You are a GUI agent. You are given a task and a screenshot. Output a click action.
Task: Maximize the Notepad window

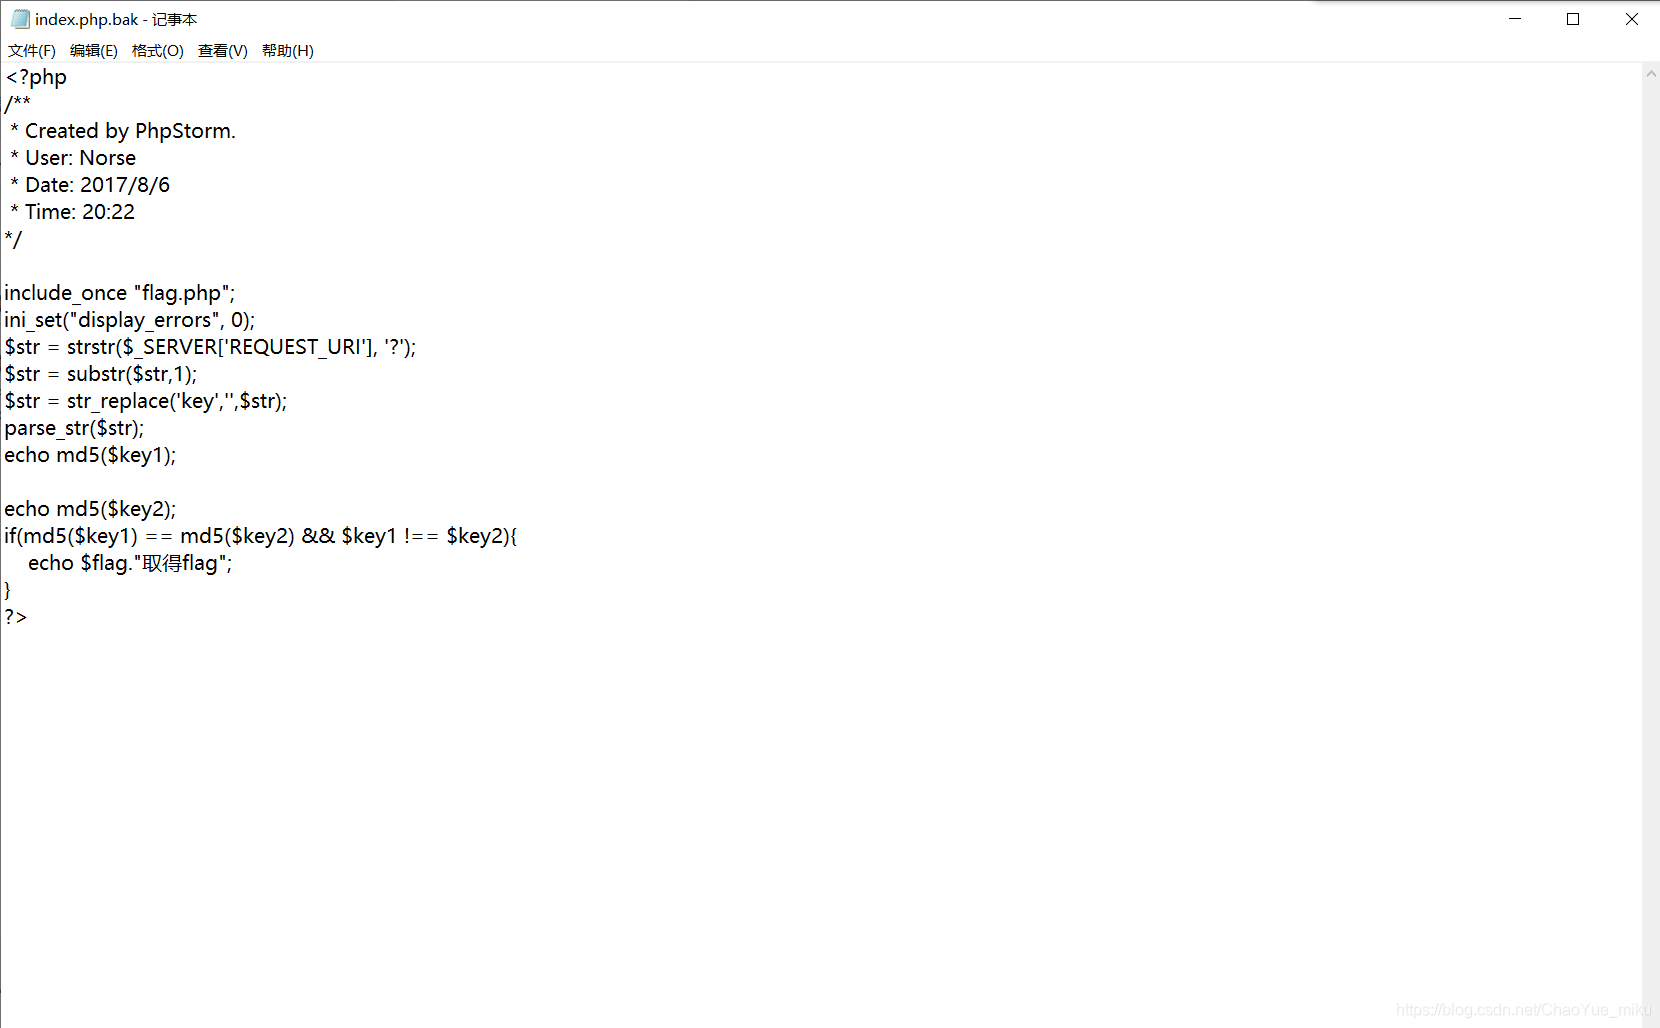tap(1572, 18)
